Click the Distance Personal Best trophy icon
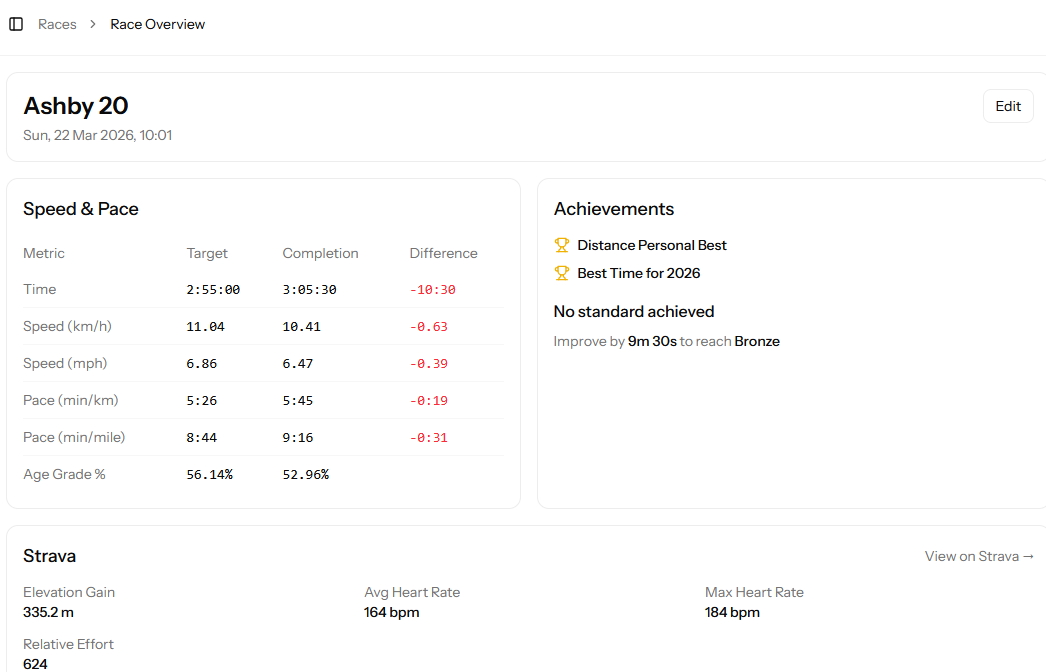Image resolution: width=1046 pixels, height=672 pixels. (562, 245)
